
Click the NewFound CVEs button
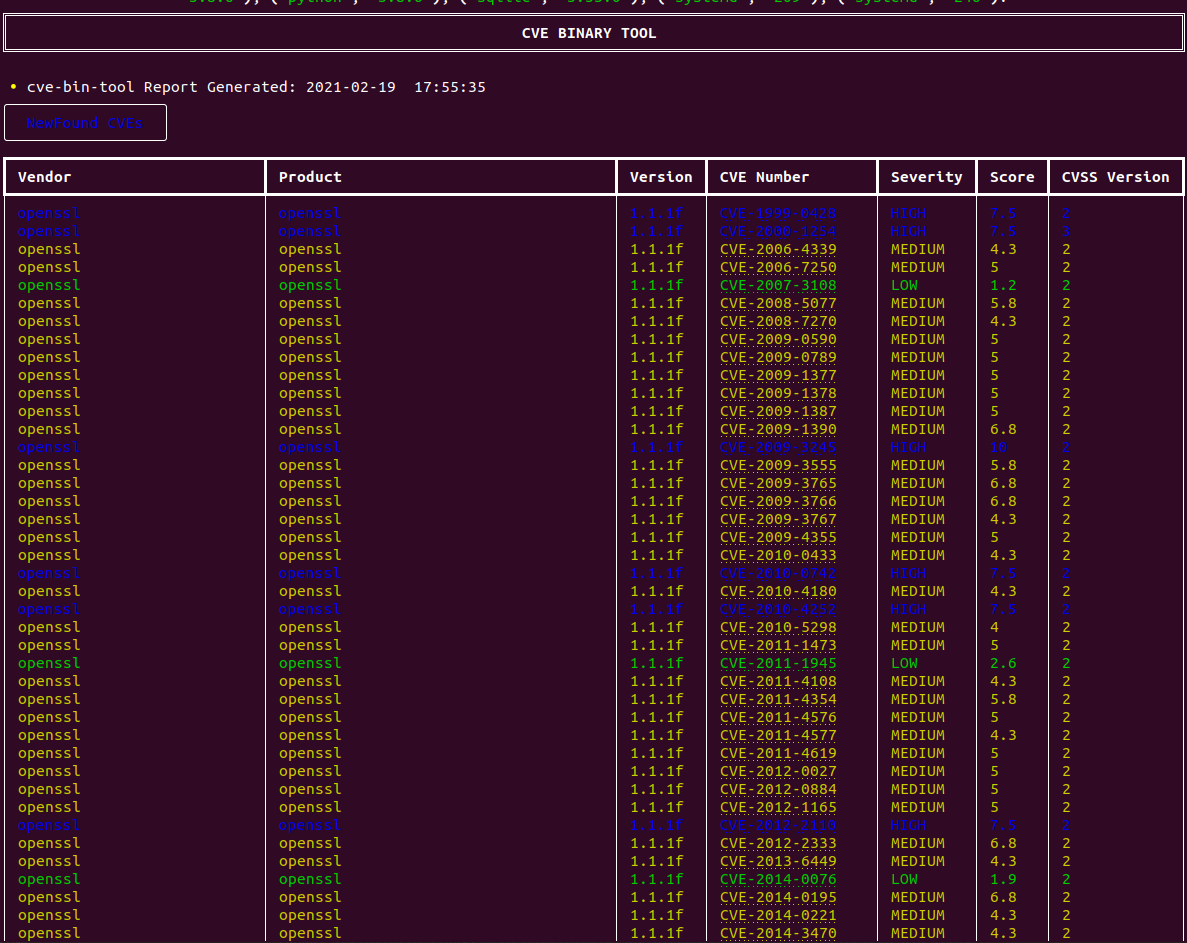[84, 122]
